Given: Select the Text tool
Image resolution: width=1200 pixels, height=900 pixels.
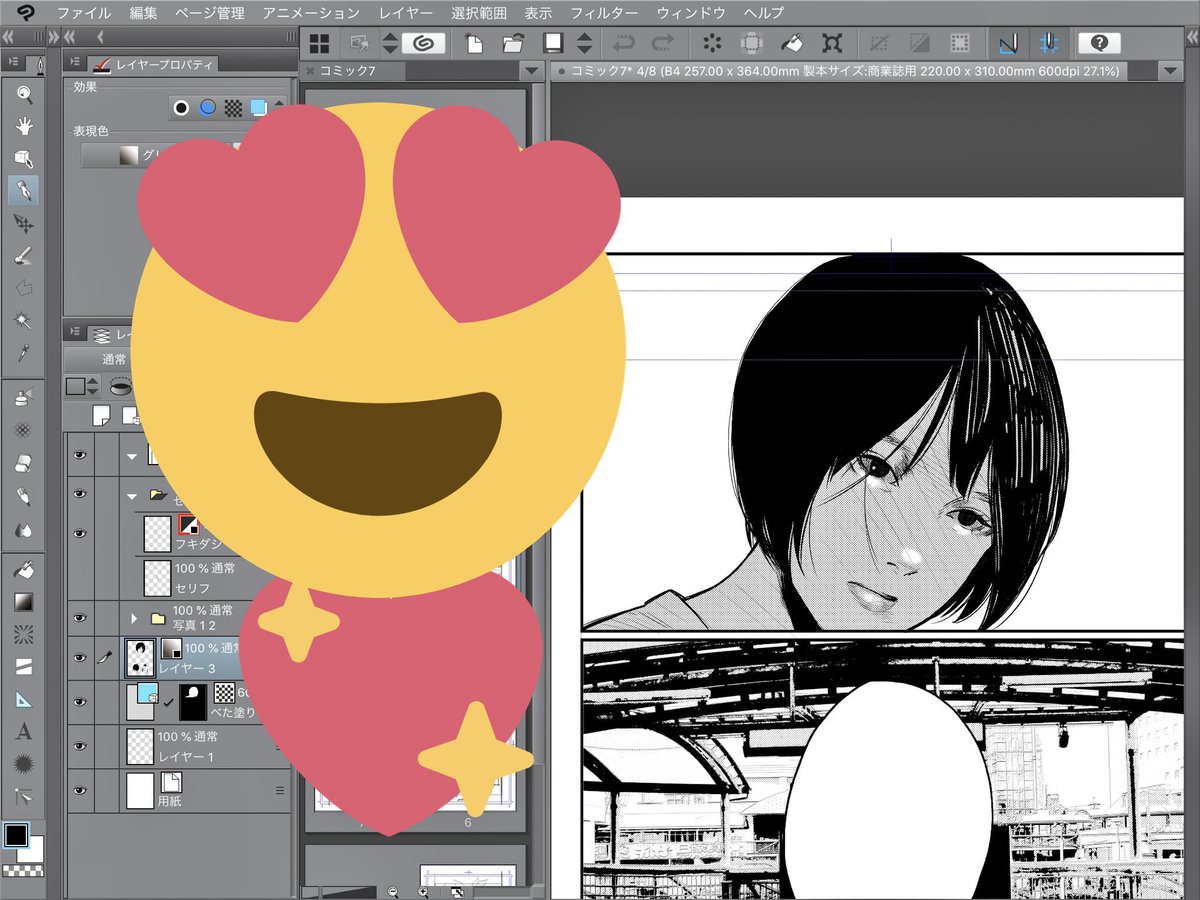Looking at the screenshot, I should pos(24,731).
